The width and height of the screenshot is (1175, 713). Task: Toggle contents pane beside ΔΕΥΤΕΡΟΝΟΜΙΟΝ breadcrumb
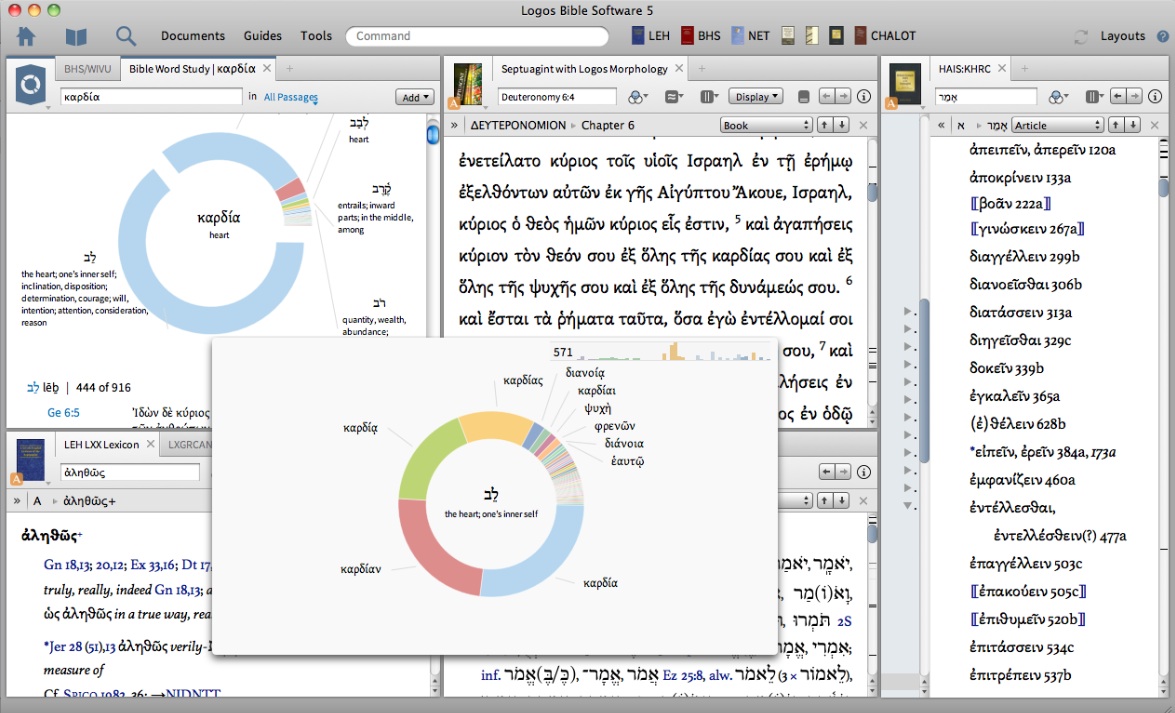coord(454,125)
